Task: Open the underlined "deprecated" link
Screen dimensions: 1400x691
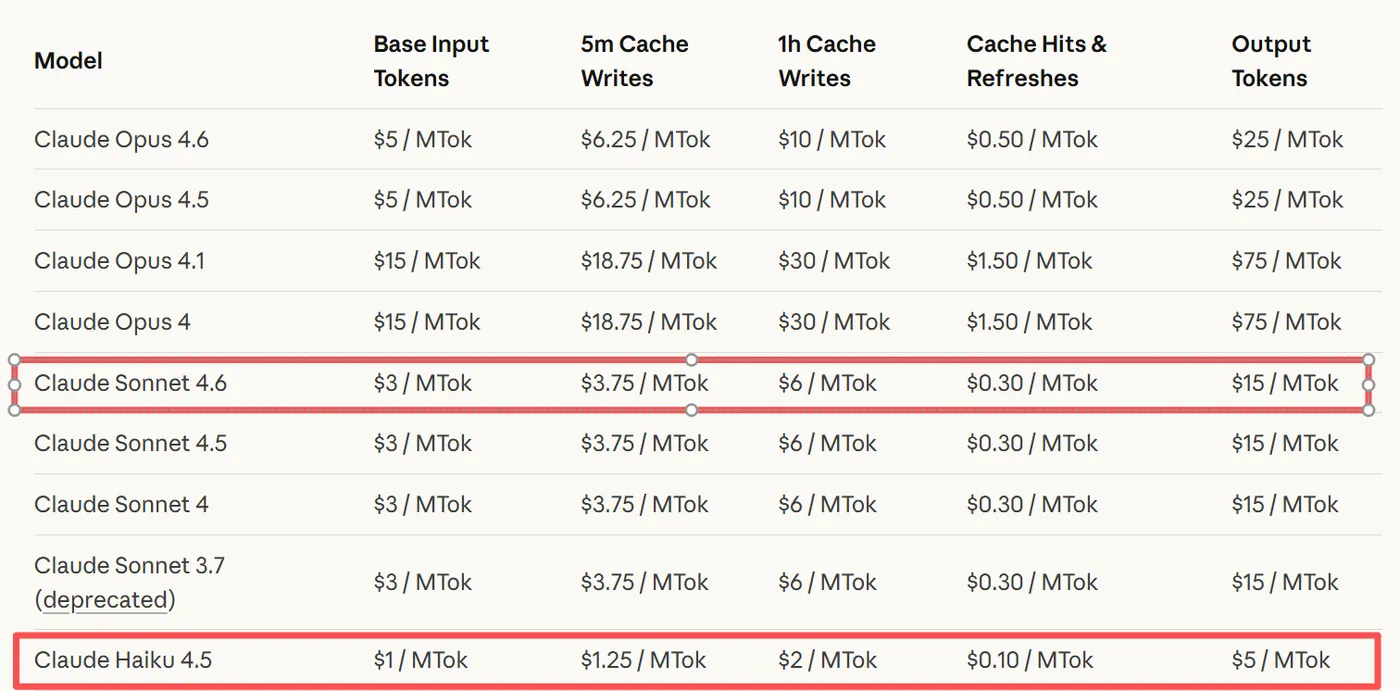Action: point(105,600)
